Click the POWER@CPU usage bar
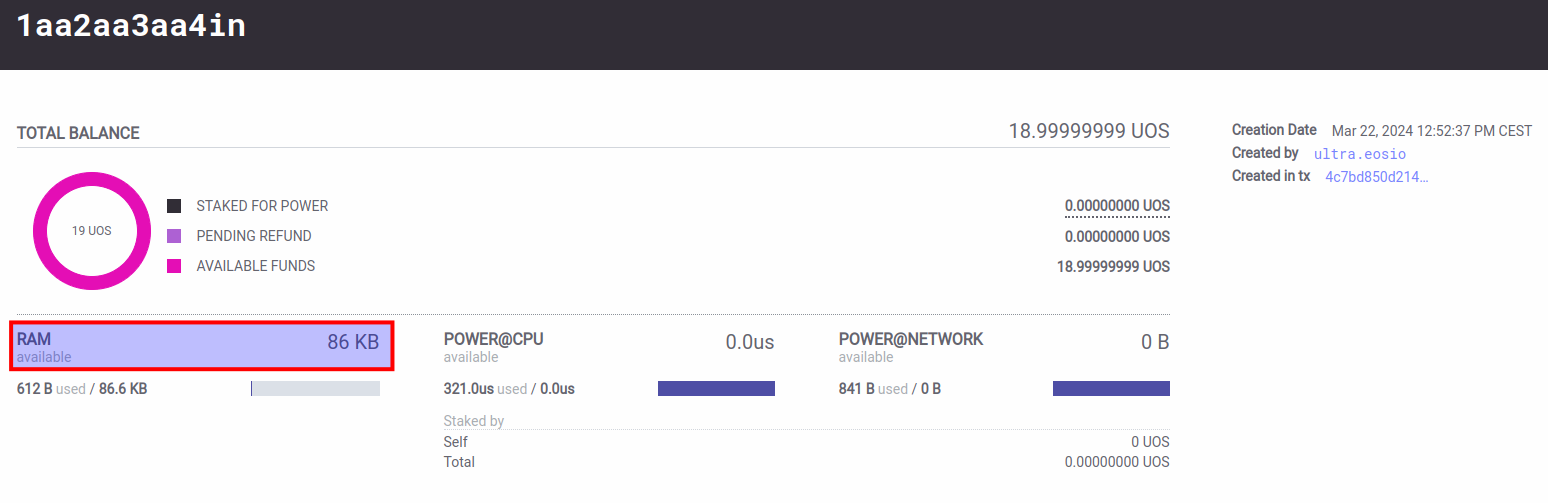Viewport: 1548px width, 503px height. pos(716,389)
